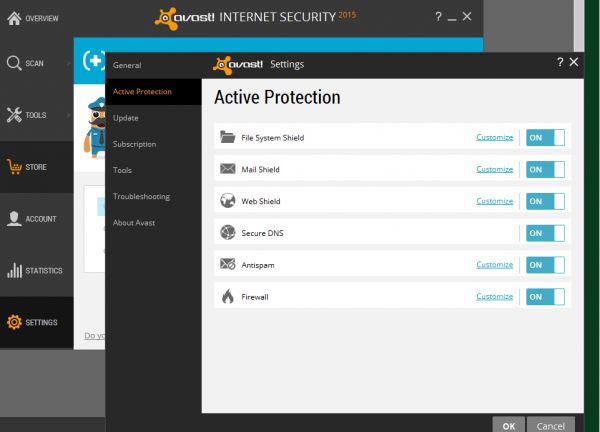Toggle File System Shield off
The height and width of the screenshot is (432, 600).
click(x=545, y=137)
